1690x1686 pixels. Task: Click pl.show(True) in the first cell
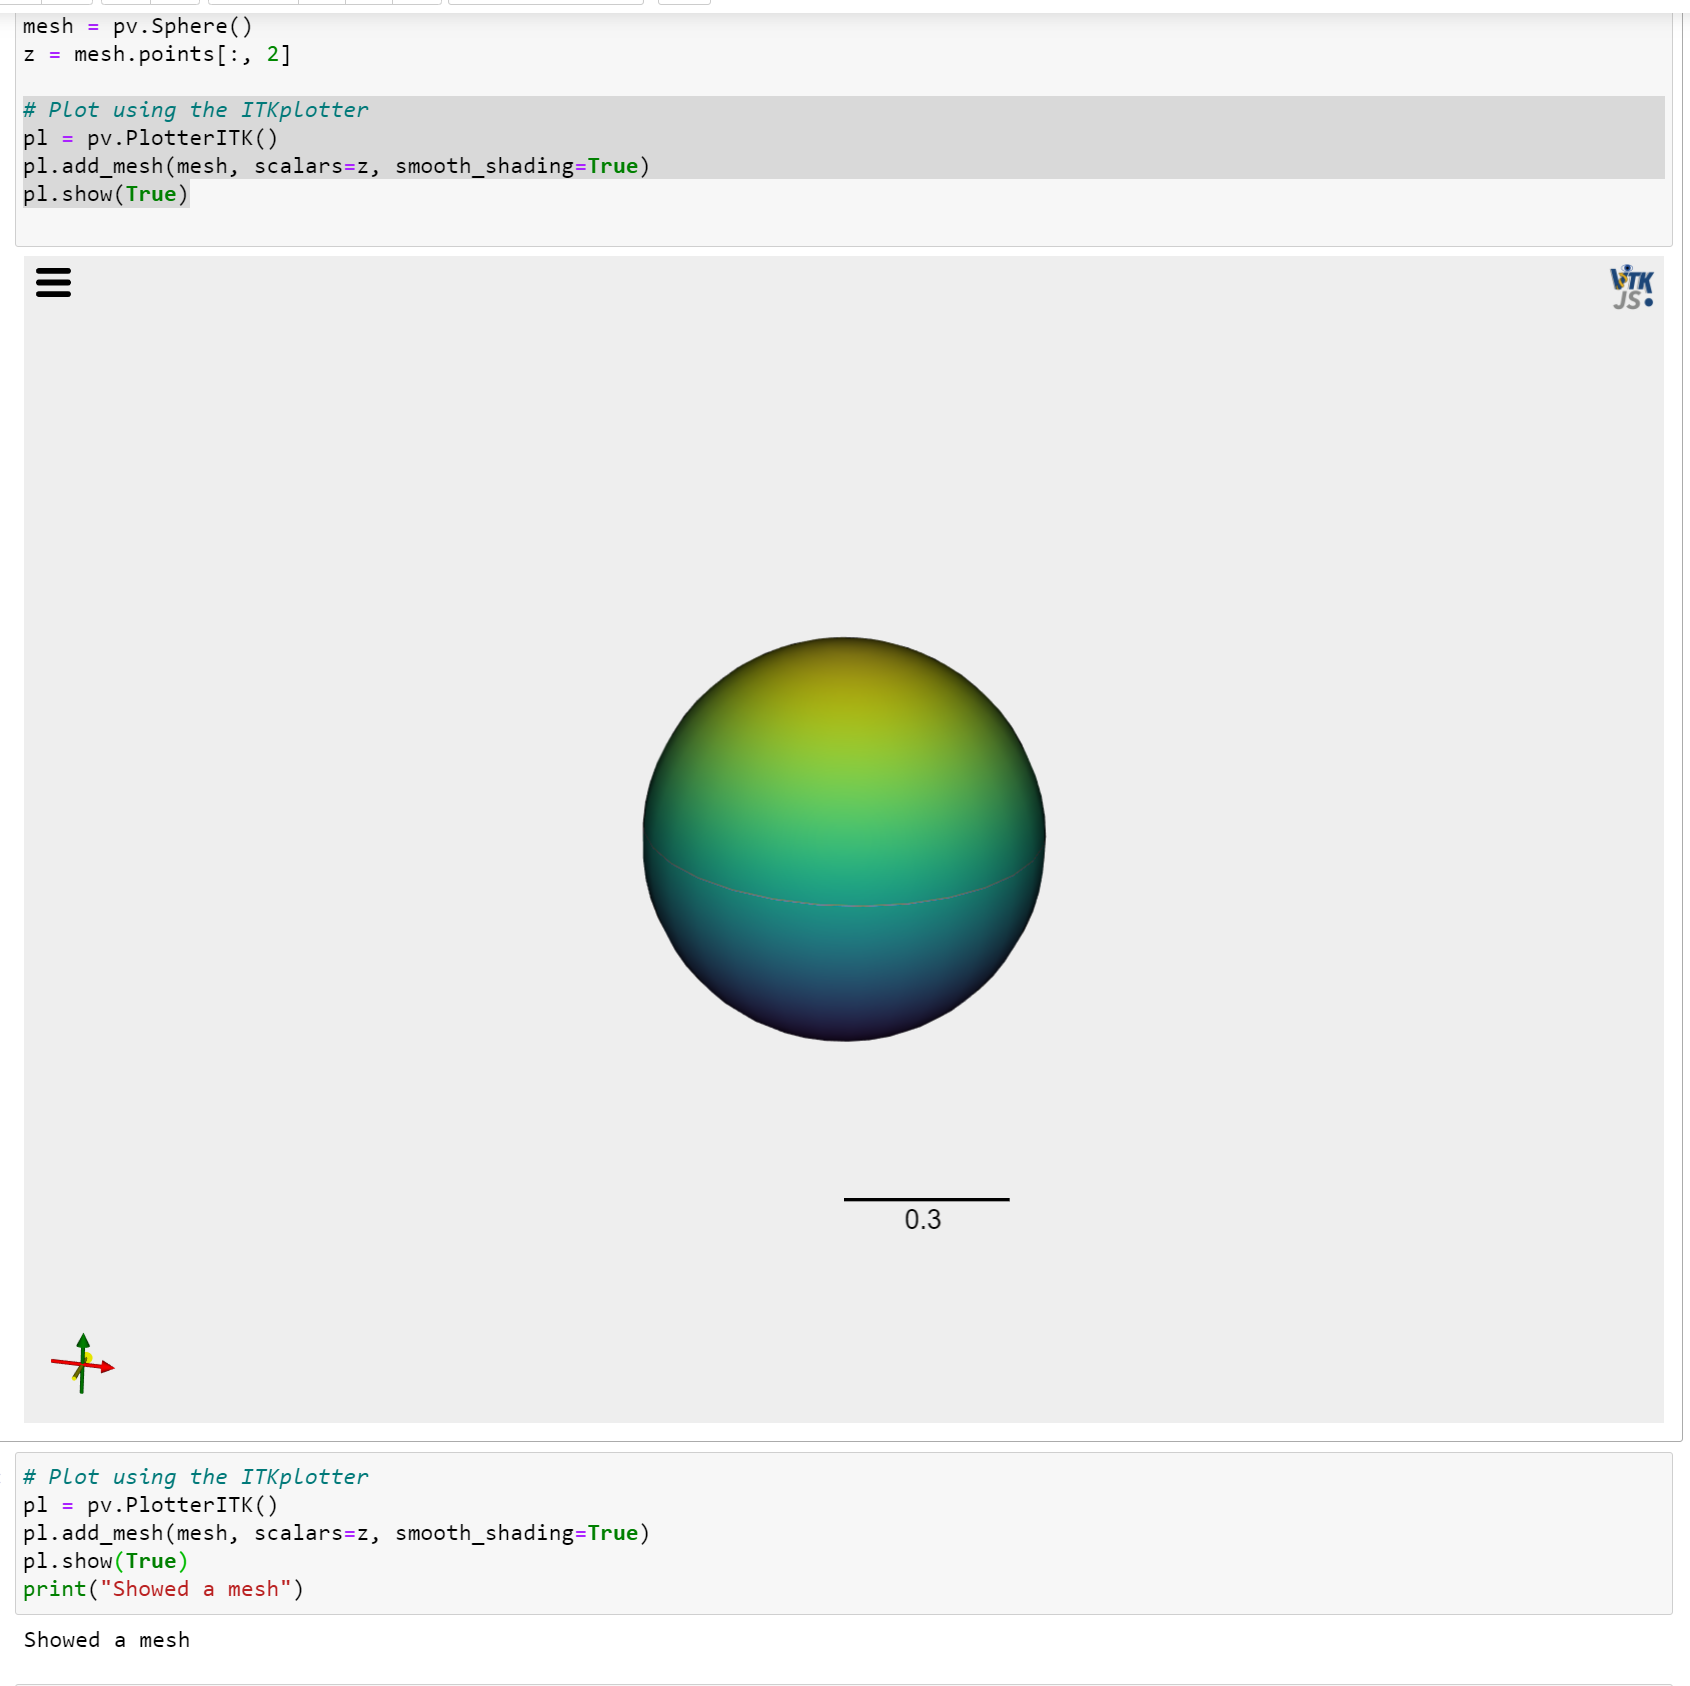pos(106,194)
